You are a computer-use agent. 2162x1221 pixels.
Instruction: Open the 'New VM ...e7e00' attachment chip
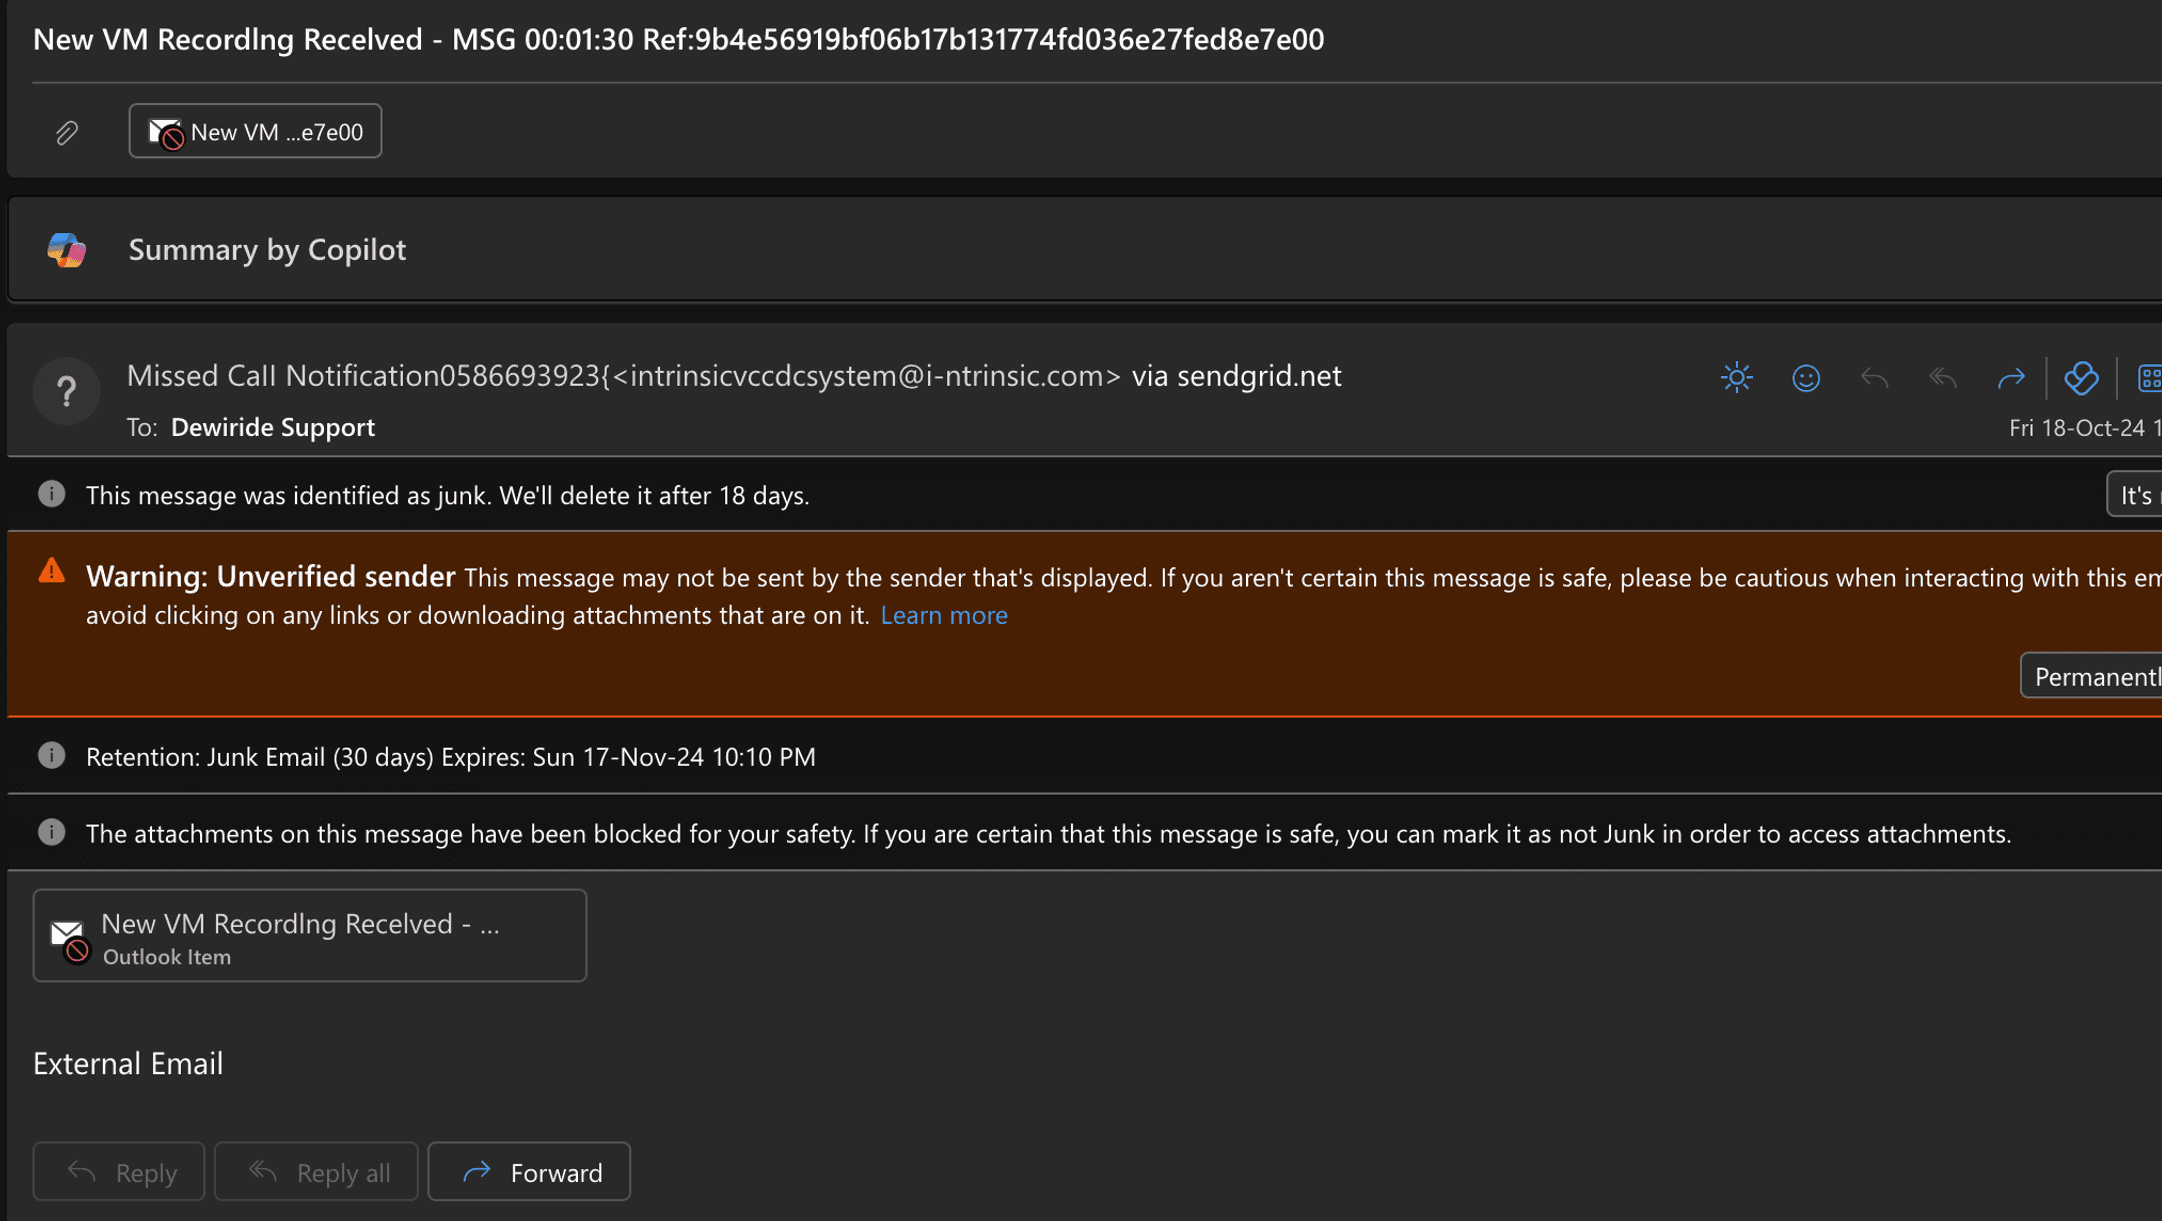(255, 132)
